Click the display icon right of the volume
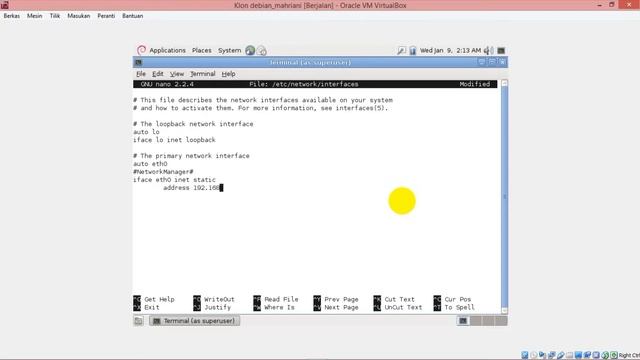The height and width of the screenshot is (360, 640). click(x=501, y=51)
